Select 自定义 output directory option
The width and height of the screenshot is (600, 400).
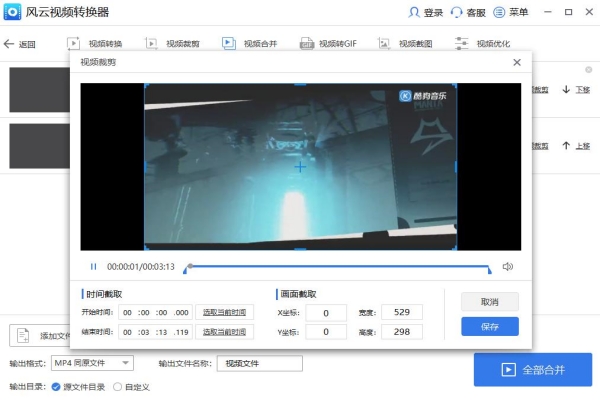click(118, 386)
